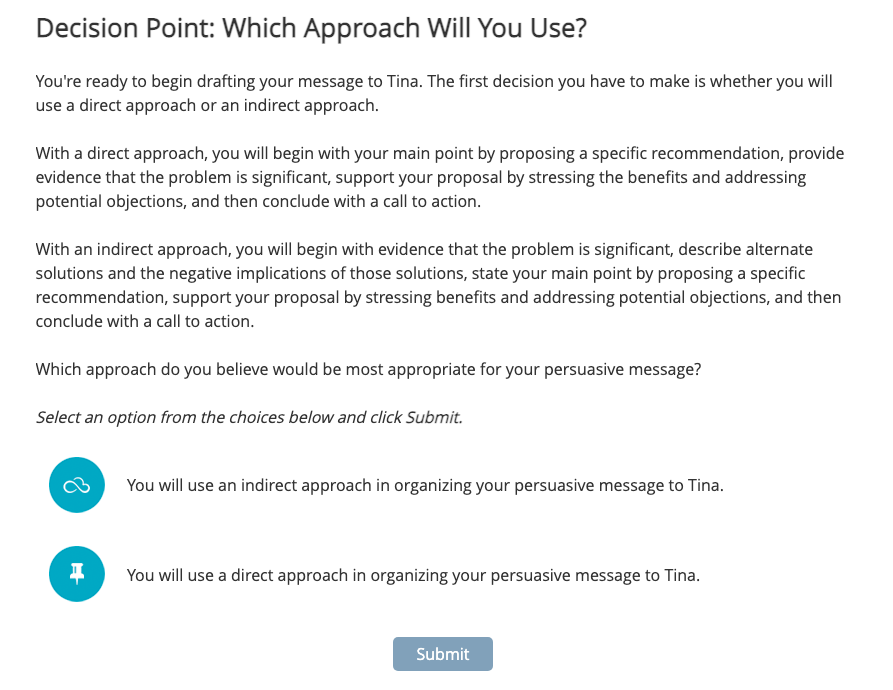Viewport: 893px width, 690px height.
Task: Click the Submit button
Action: click(442, 654)
